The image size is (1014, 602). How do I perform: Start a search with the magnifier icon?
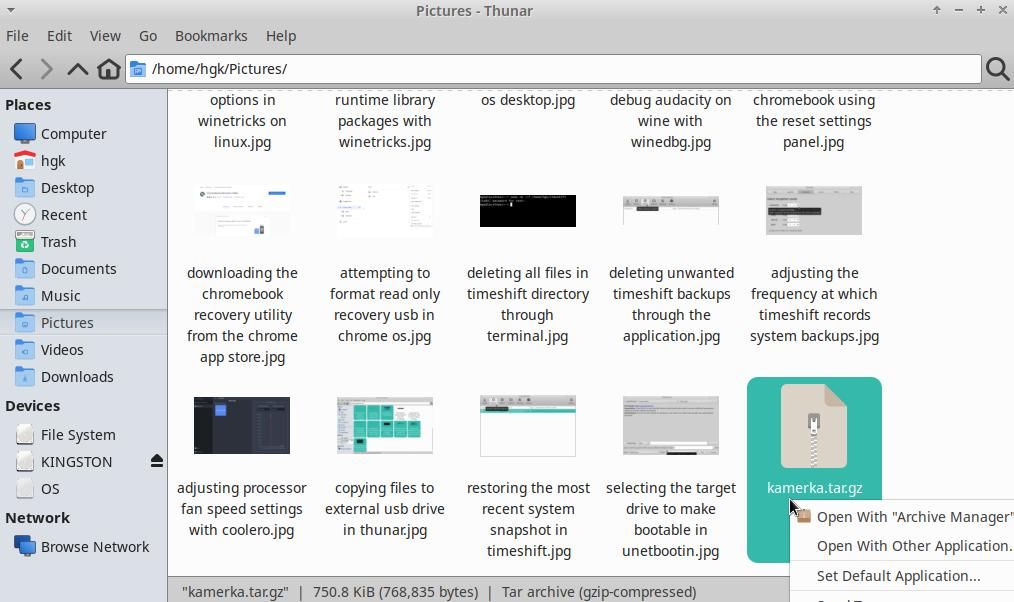[x=996, y=68]
